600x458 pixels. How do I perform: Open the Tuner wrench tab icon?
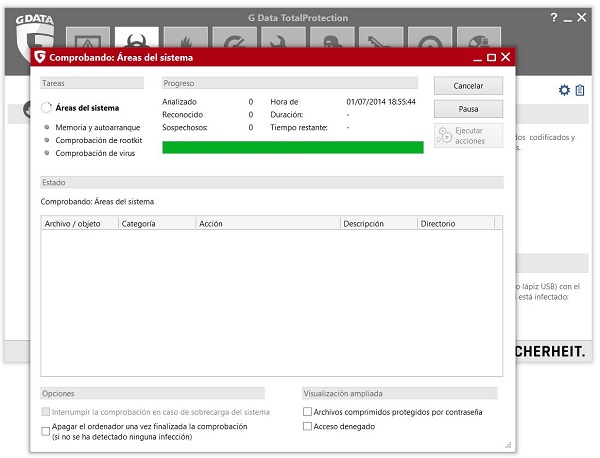tap(283, 37)
